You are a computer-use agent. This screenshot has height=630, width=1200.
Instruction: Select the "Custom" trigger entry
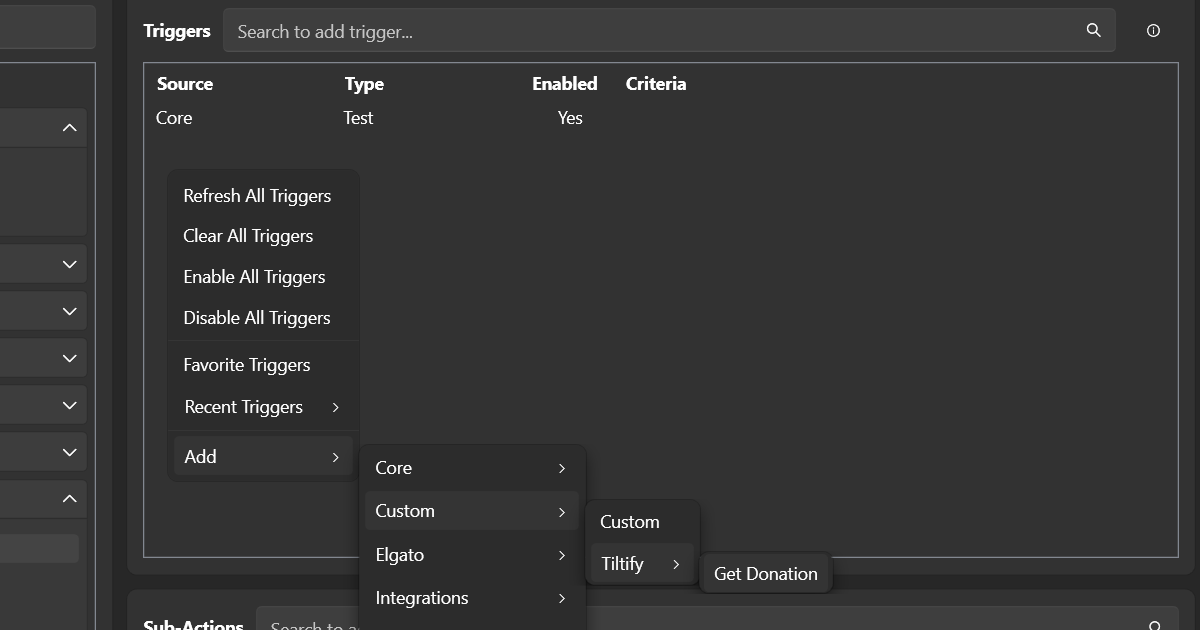(630, 521)
